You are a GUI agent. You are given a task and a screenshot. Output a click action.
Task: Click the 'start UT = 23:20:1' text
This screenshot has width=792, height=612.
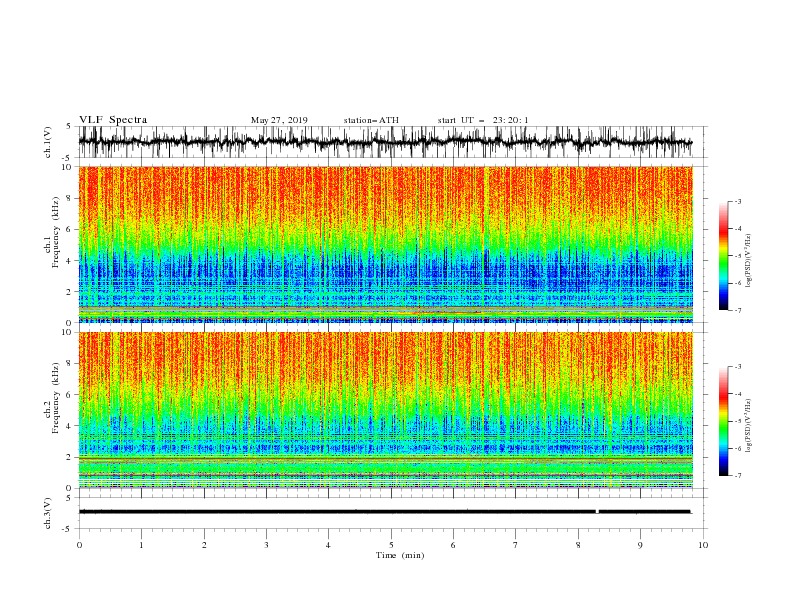pos(483,120)
